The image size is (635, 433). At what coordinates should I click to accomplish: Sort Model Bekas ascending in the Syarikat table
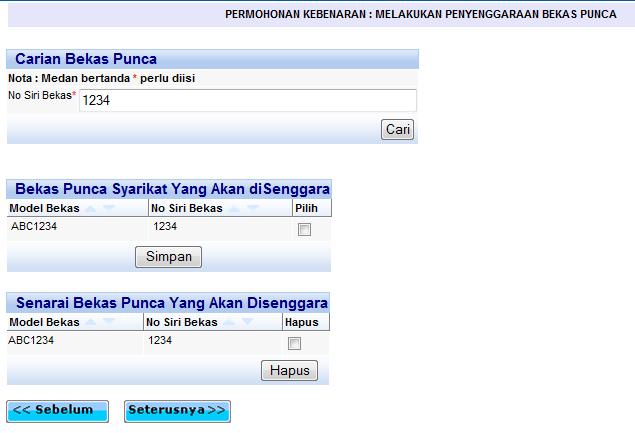point(92,208)
